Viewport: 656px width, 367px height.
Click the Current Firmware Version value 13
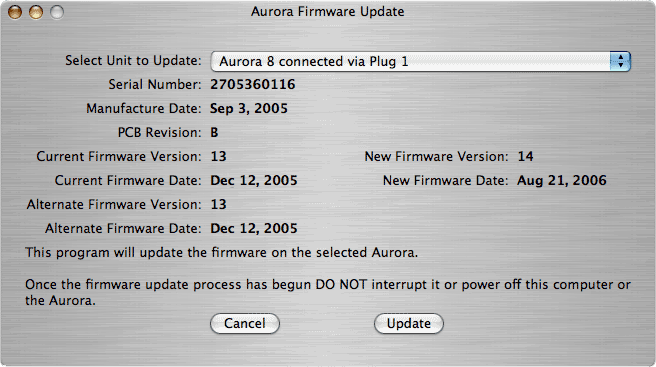coord(218,157)
